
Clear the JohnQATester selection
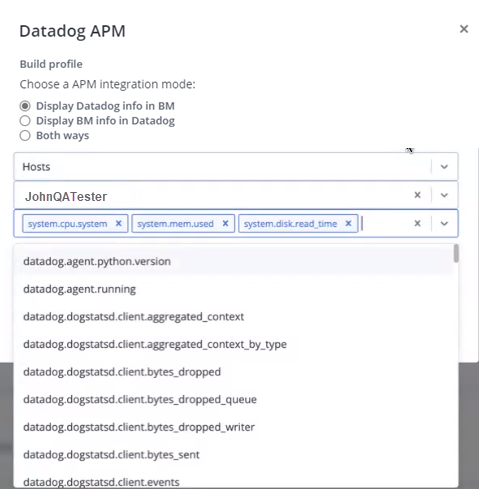(417, 195)
